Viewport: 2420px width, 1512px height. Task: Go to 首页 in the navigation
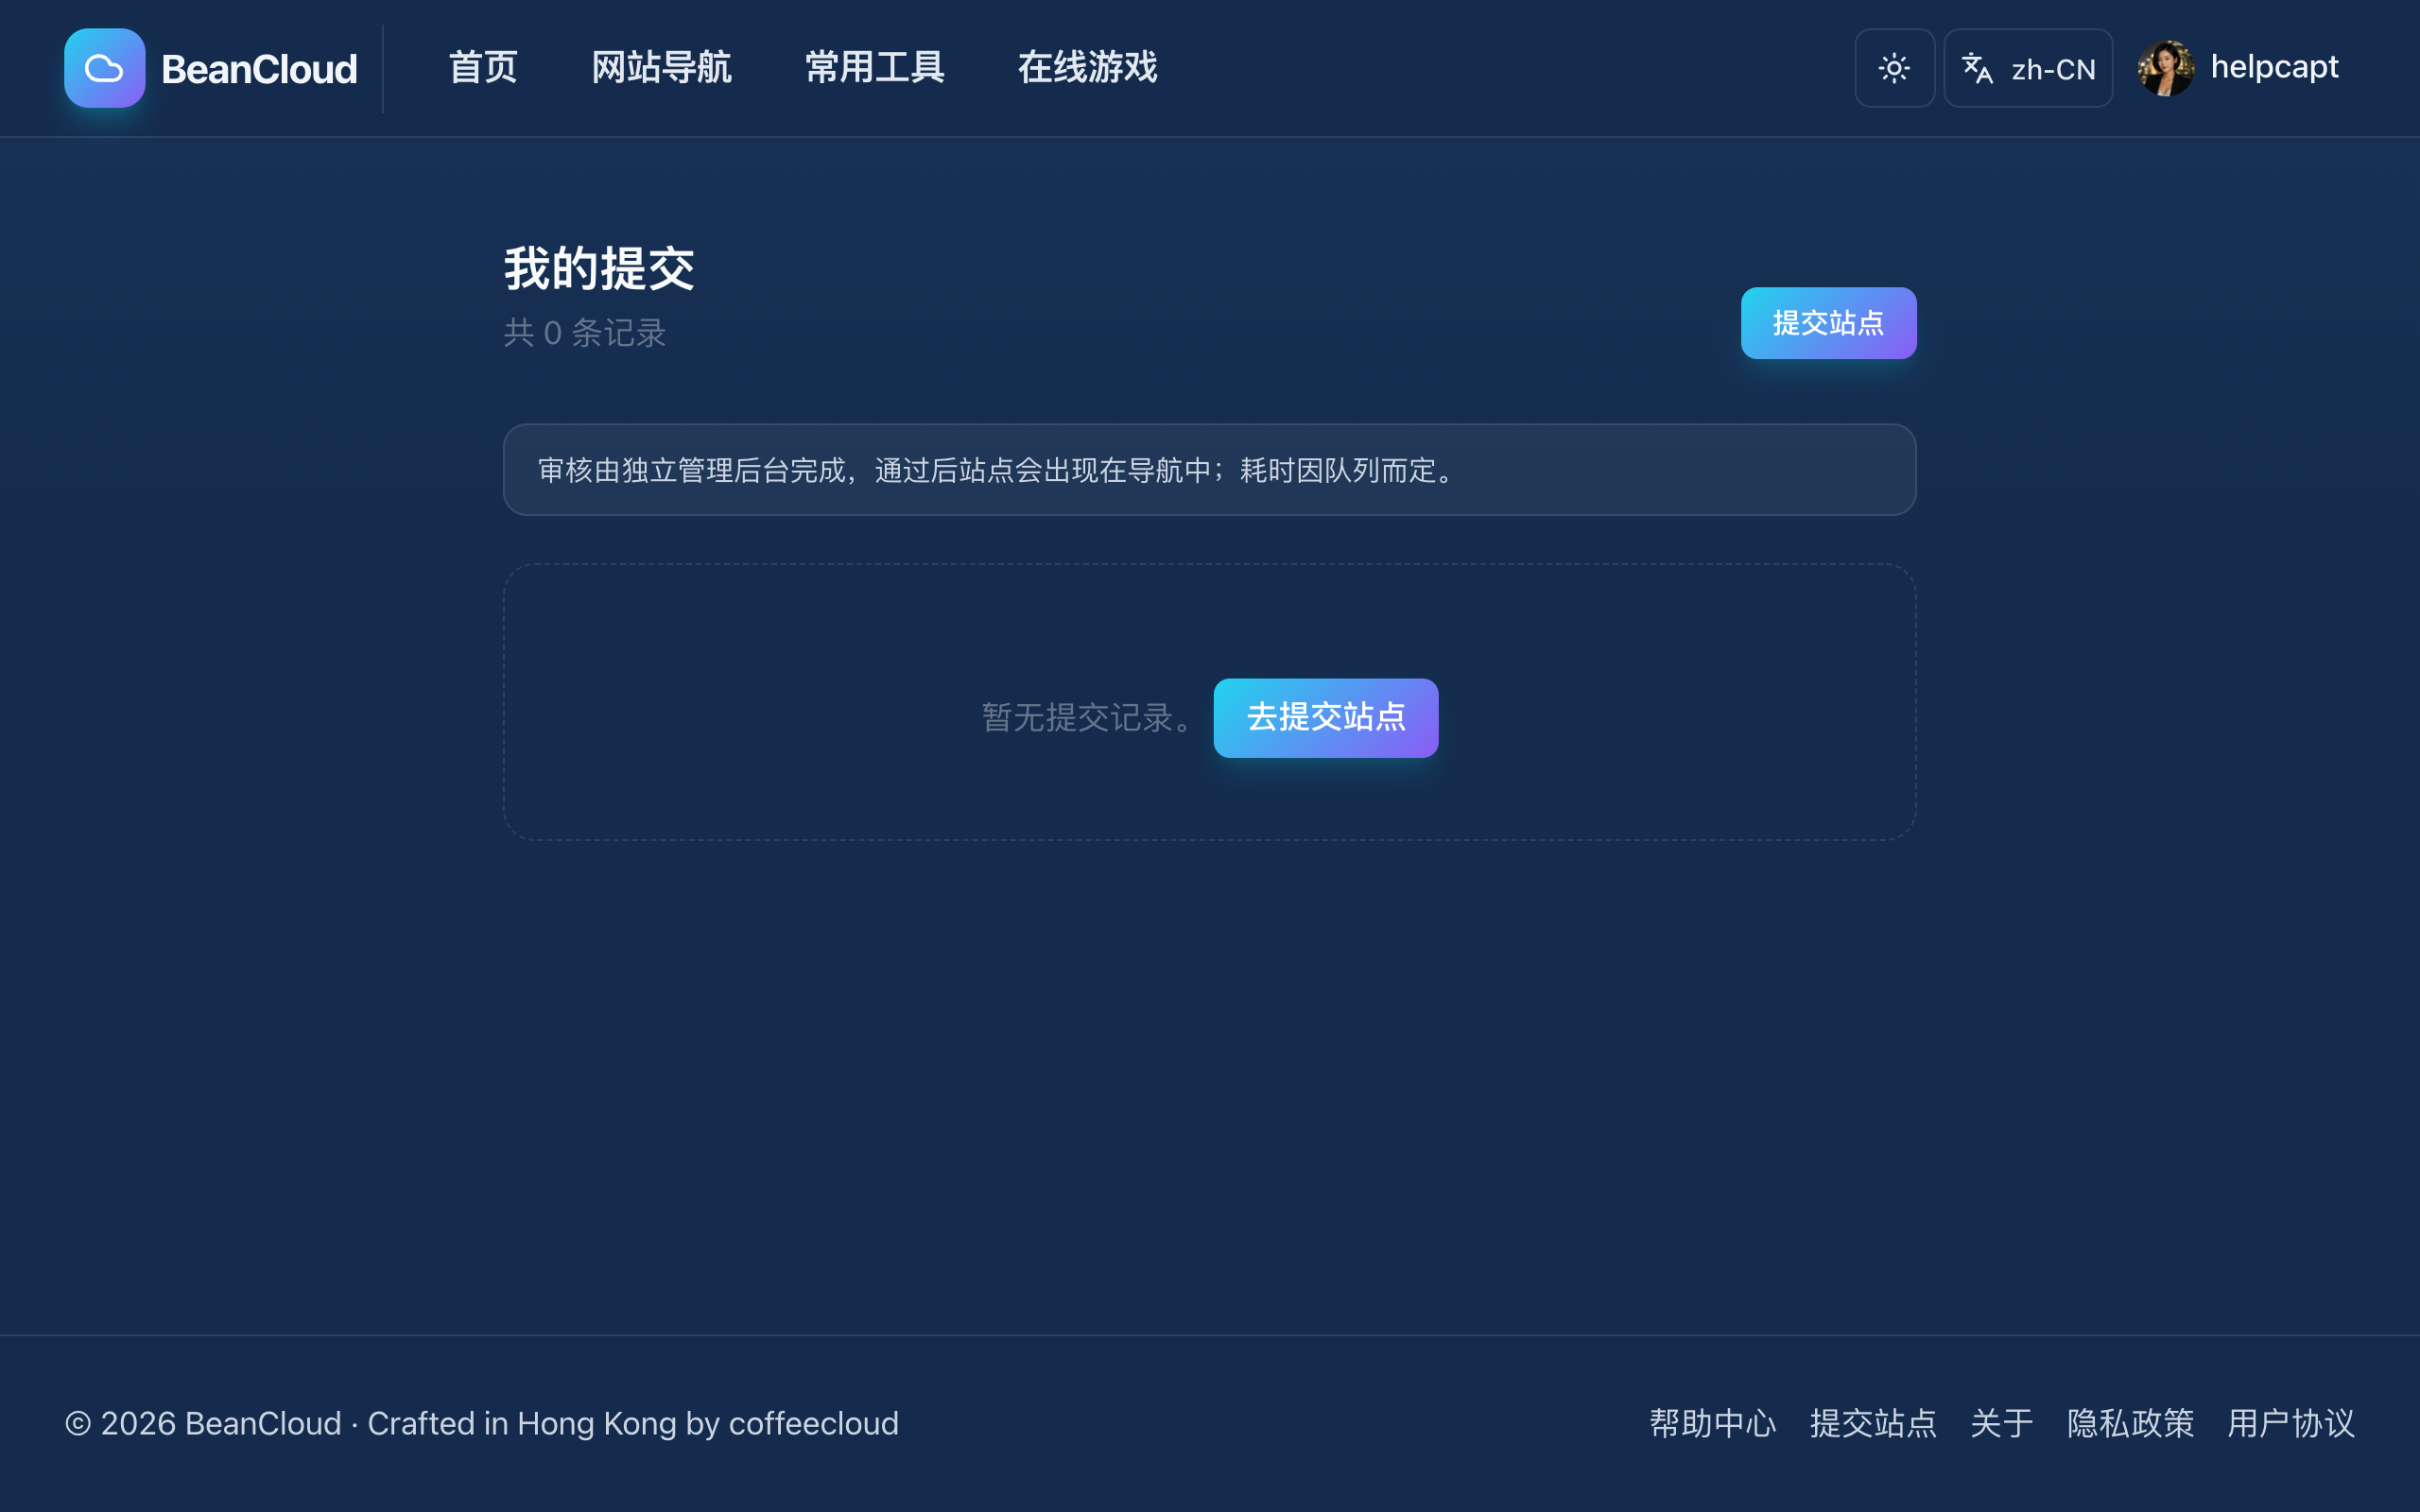483,67
